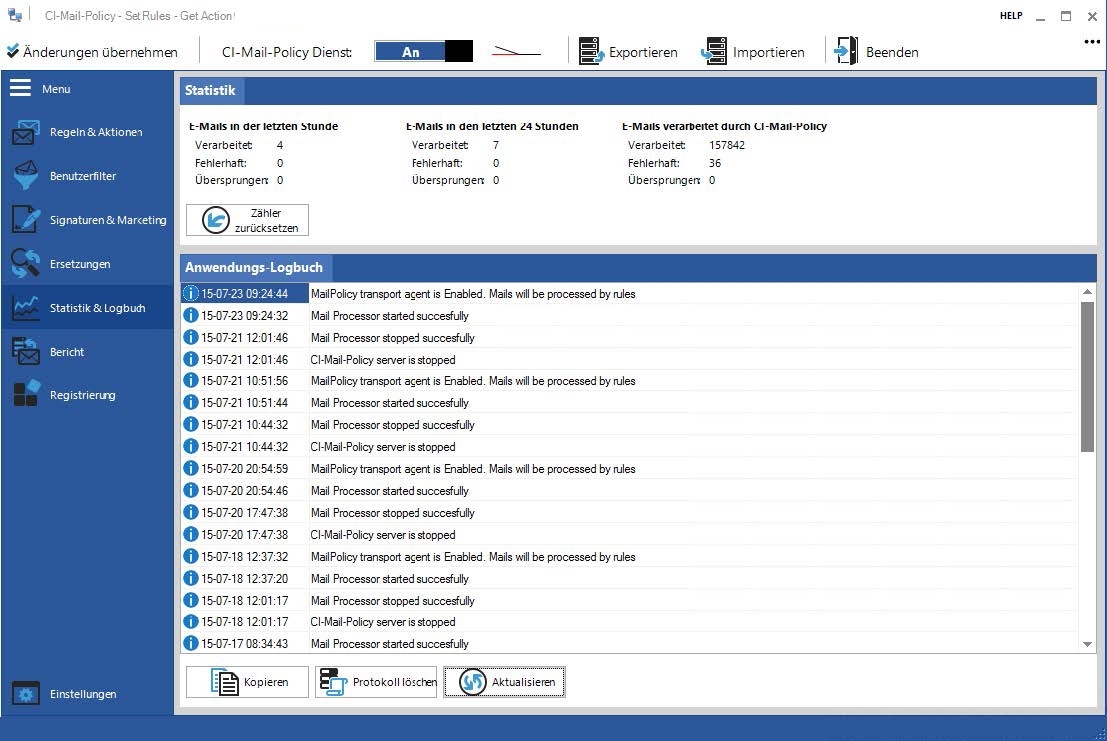Click the Beenden label
The height and width of the screenshot is (741, 1107).
892,52
